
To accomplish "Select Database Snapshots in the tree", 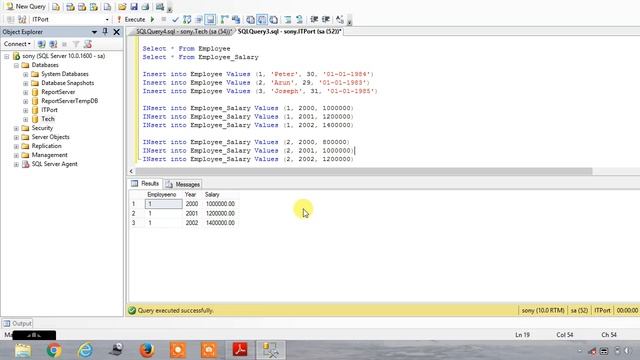I will (x=68, y=83).
